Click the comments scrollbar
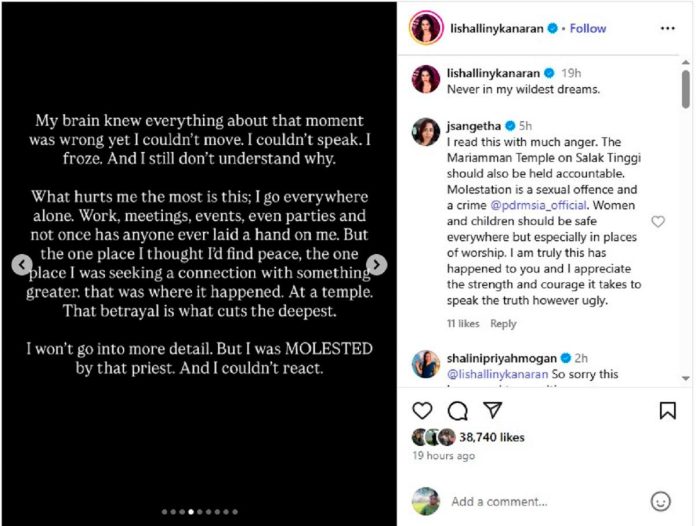The width and height of the screenshot is (696, 526). click(685, 90)
